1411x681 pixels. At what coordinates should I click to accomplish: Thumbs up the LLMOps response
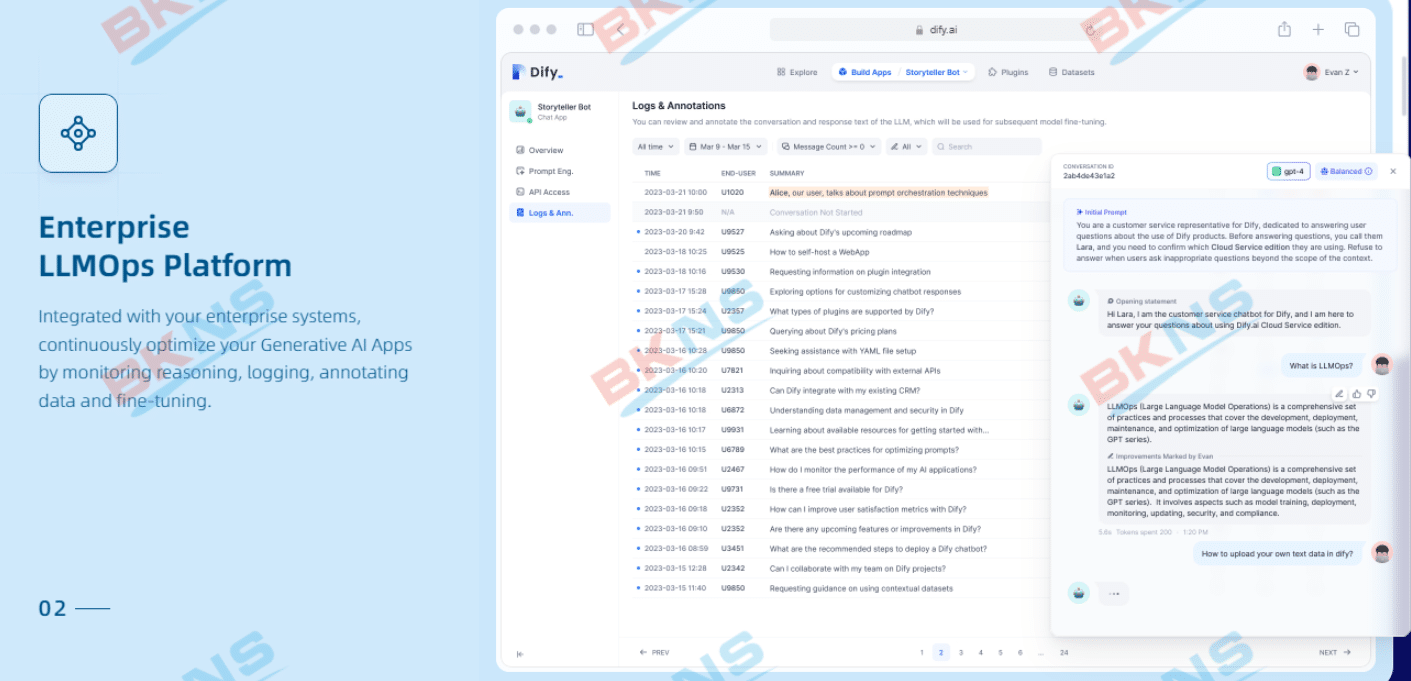[x=1357, y=394]
